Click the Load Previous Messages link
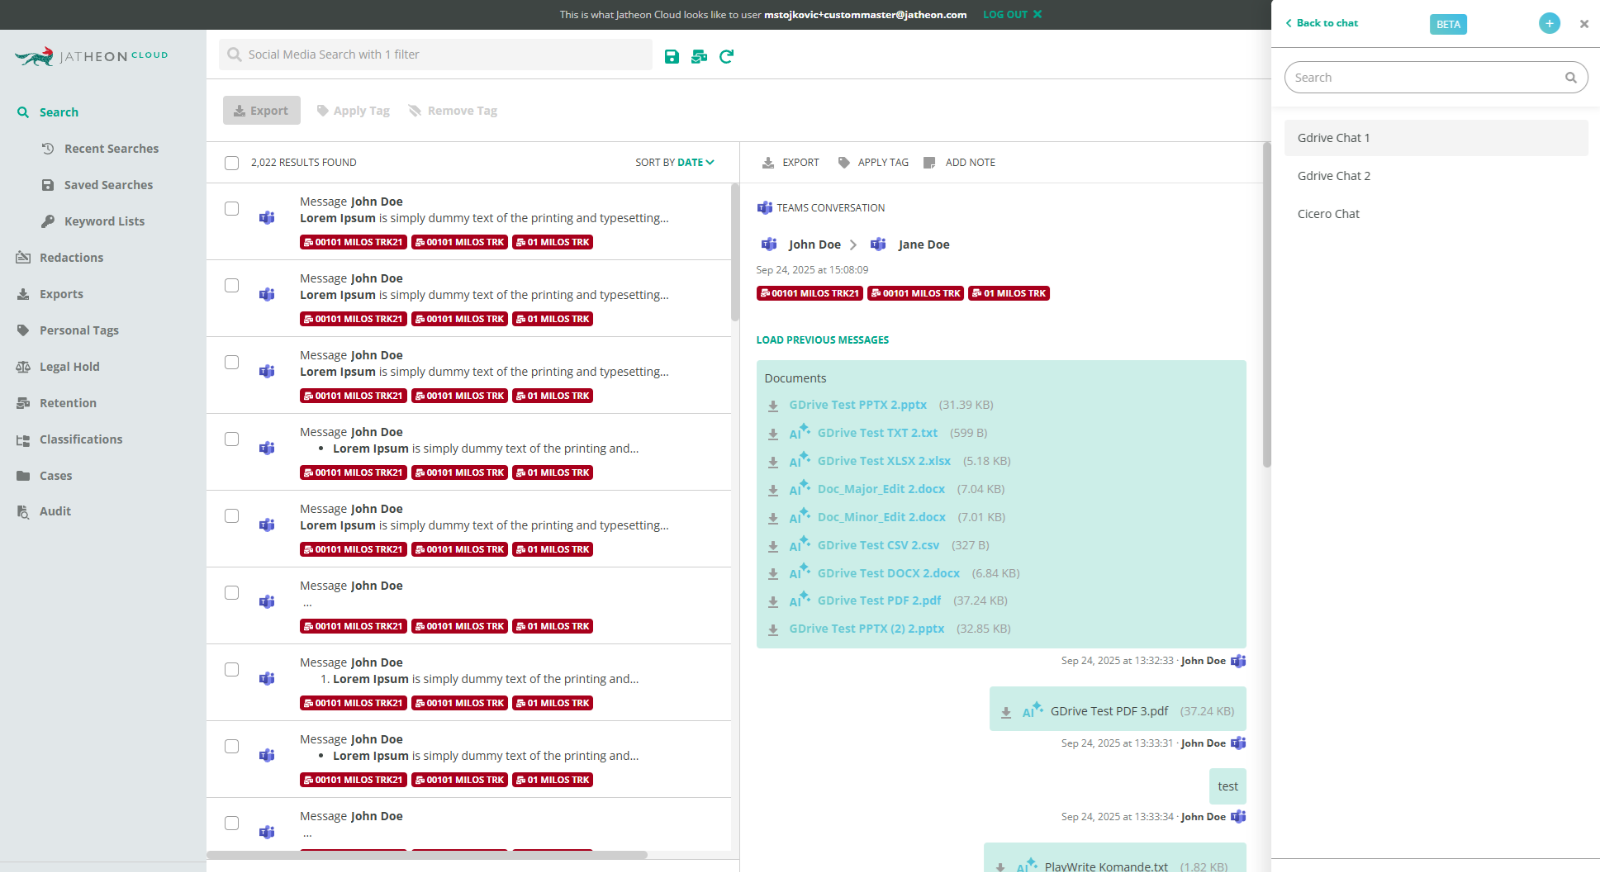1600x872 pixels. click(822, 340)
